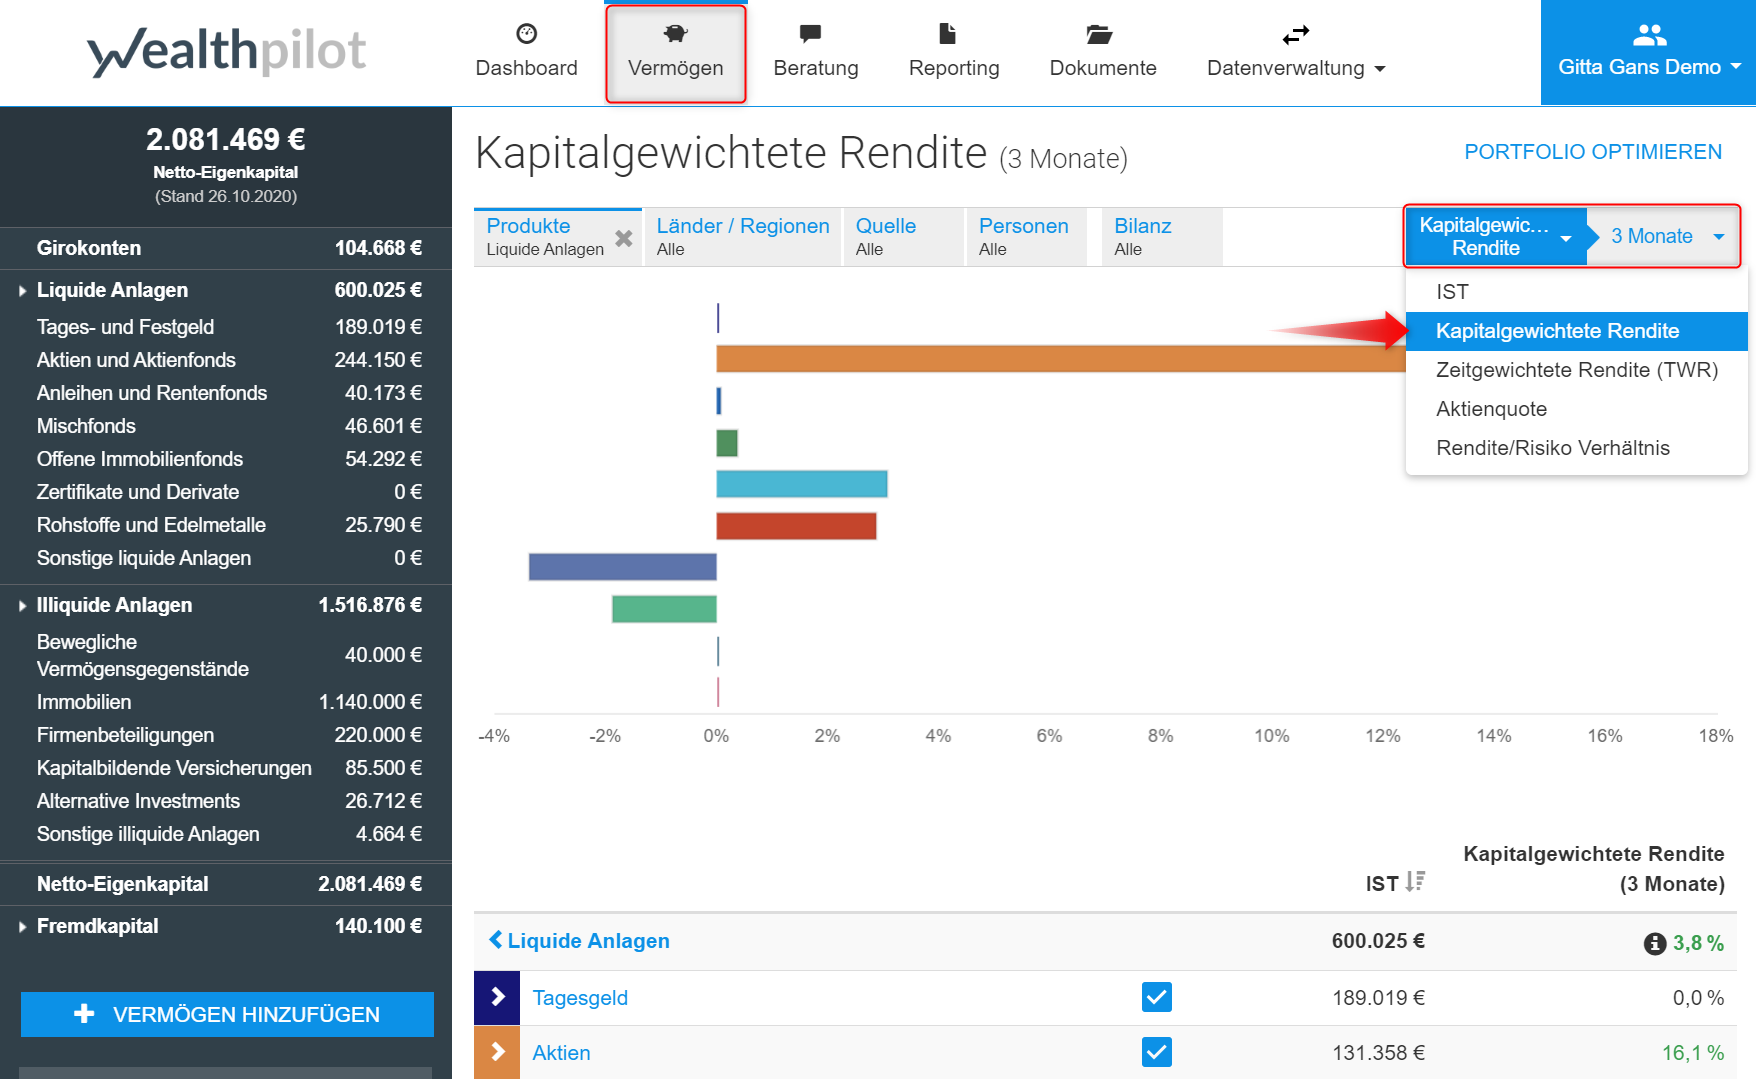
Task: Switch to the Länder / Regionen filter tab
Action: pyautogui.click(x=743, y=237)
